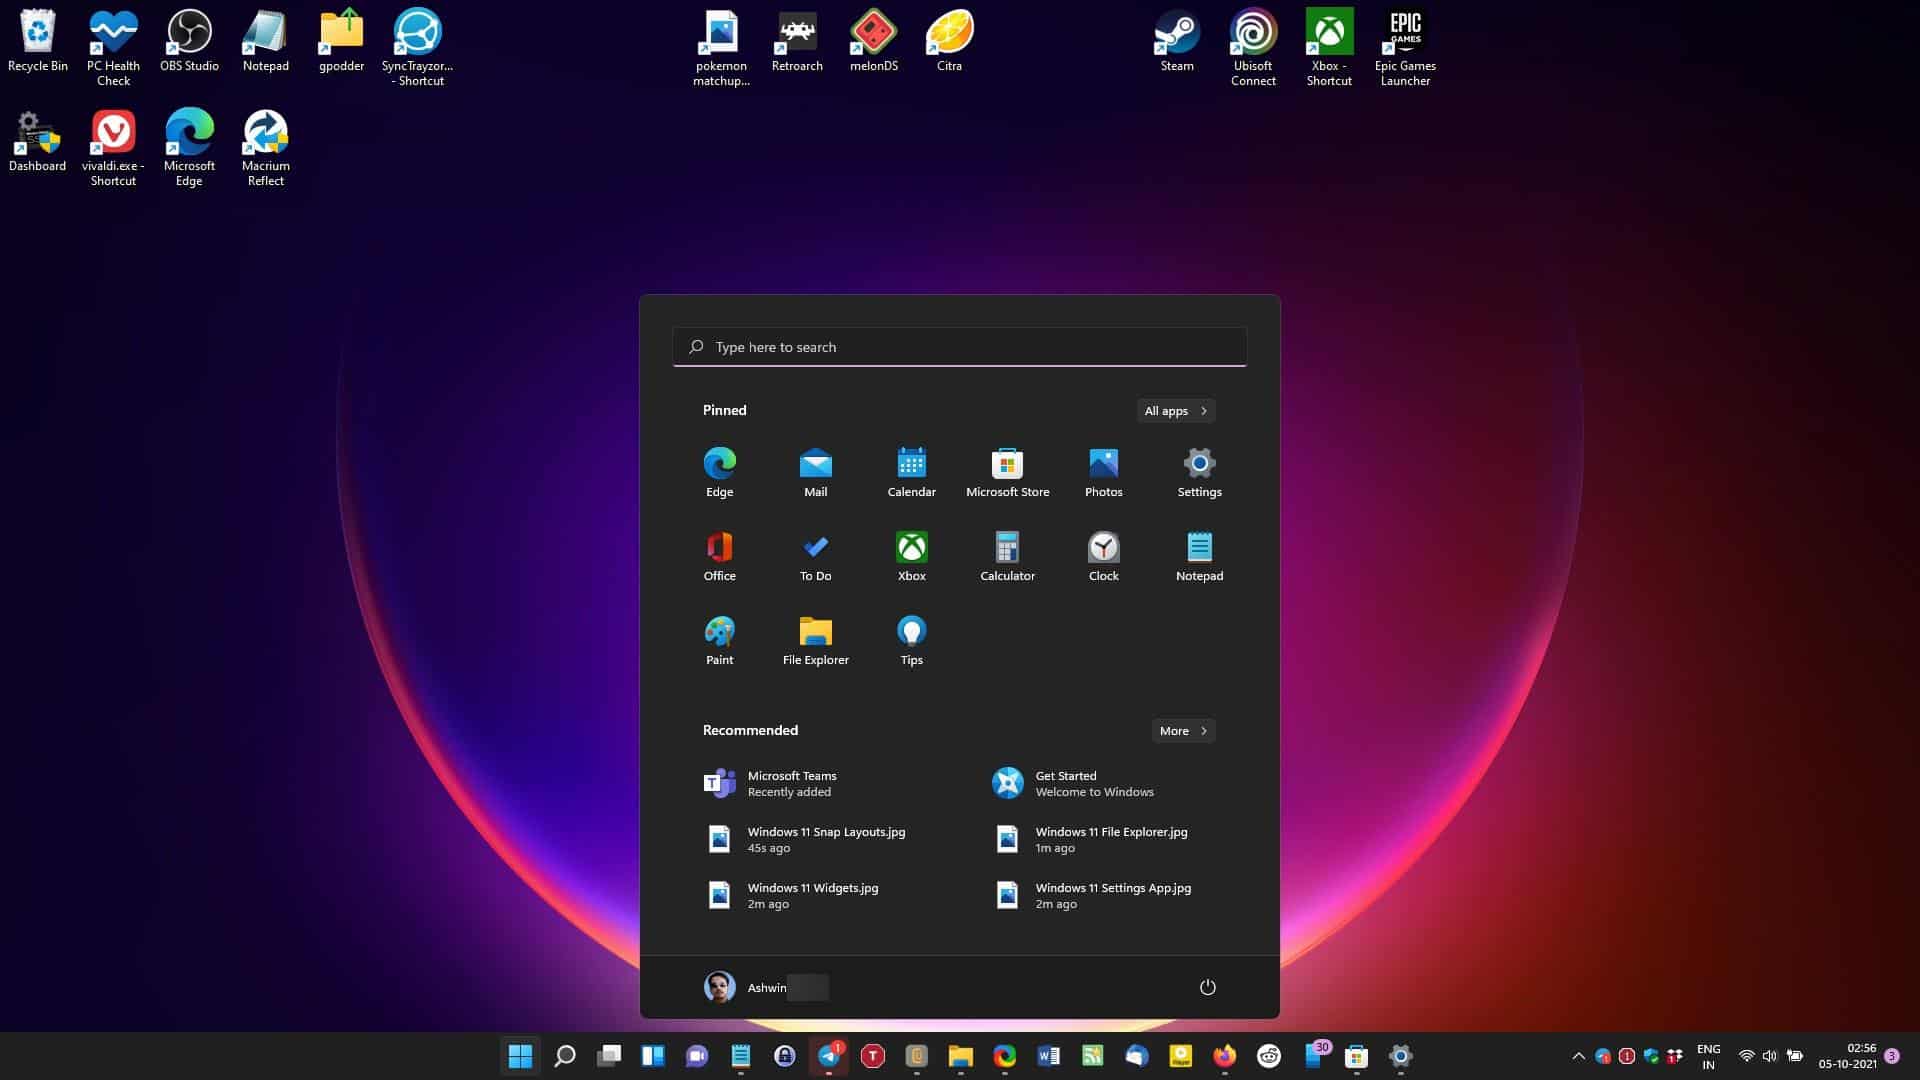Image resolution: width=1920 pixels, height=1080 pixels.
Task: Open Word from the taskbar
Action: [x=1049, y=1056]
